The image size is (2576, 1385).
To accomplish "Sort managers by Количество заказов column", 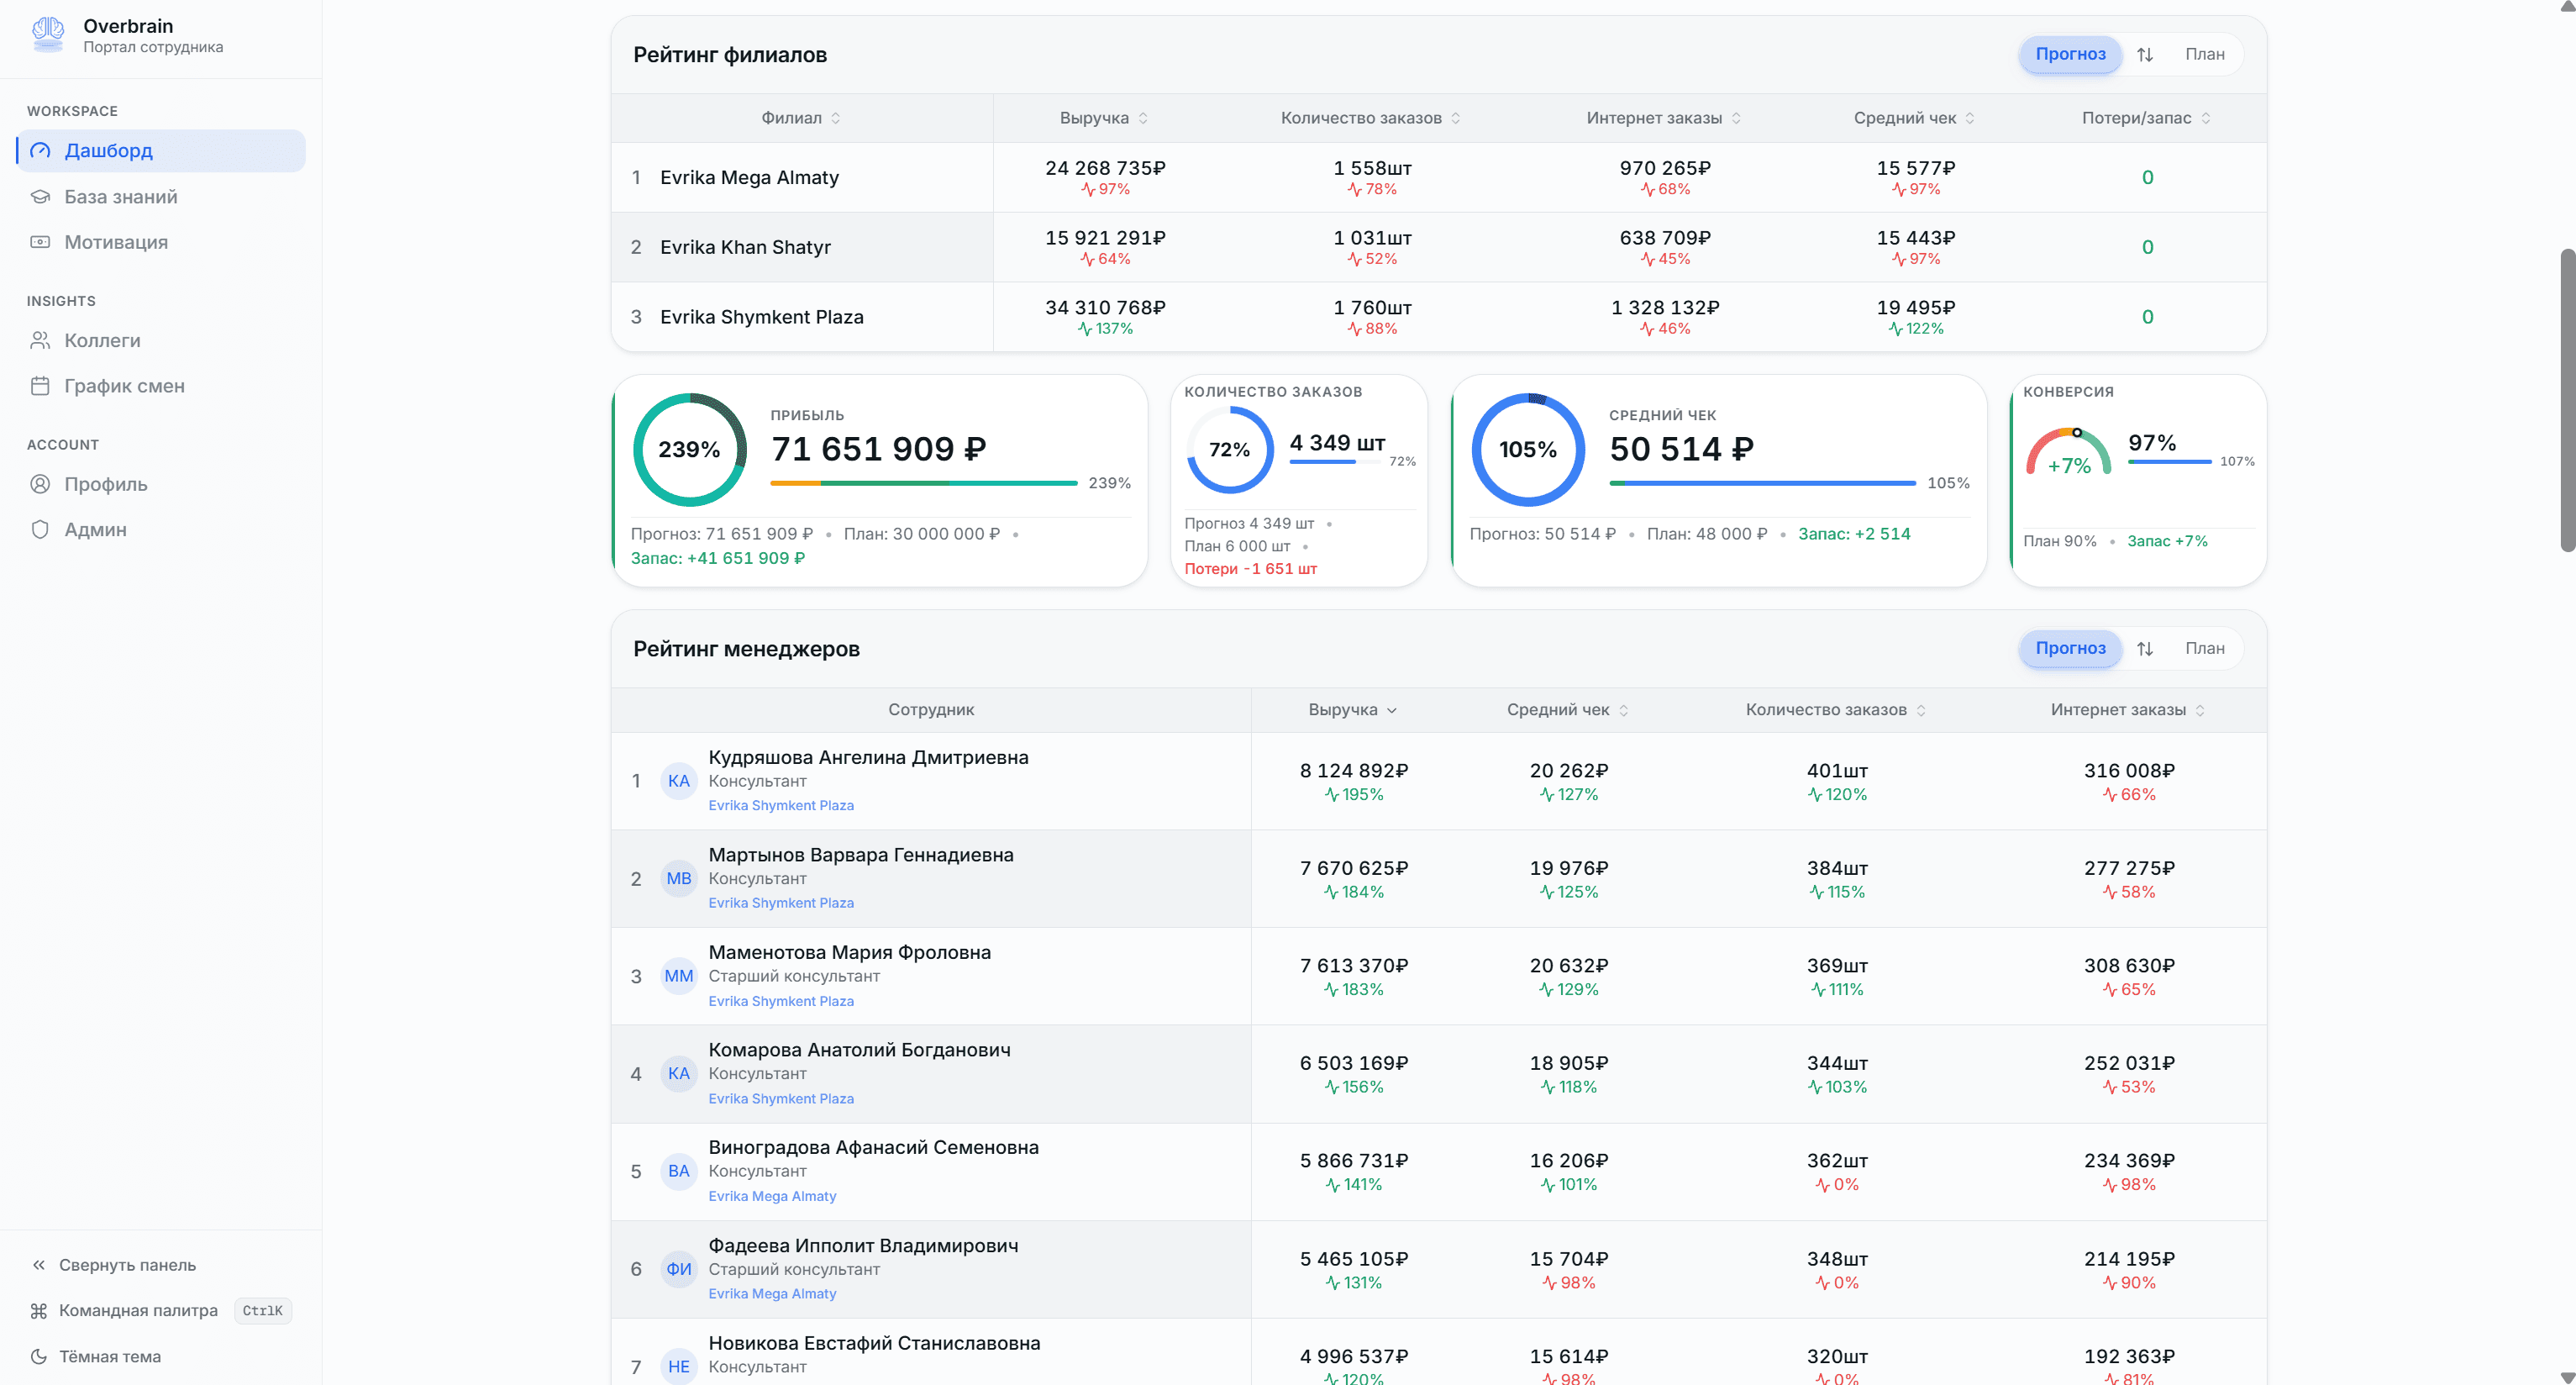I will tap(1836, 710).
